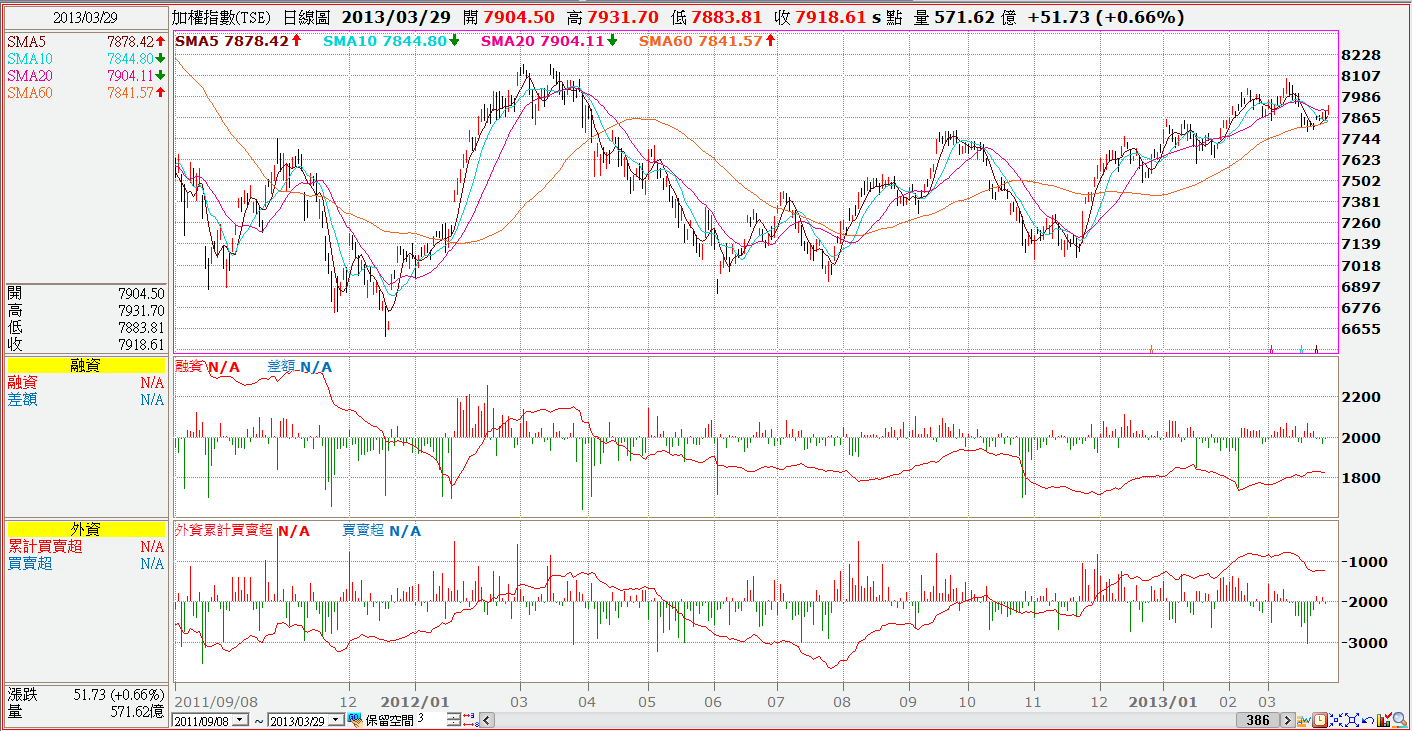Click the orange SMA60 7841.57 chart legend

click(706, 41)
